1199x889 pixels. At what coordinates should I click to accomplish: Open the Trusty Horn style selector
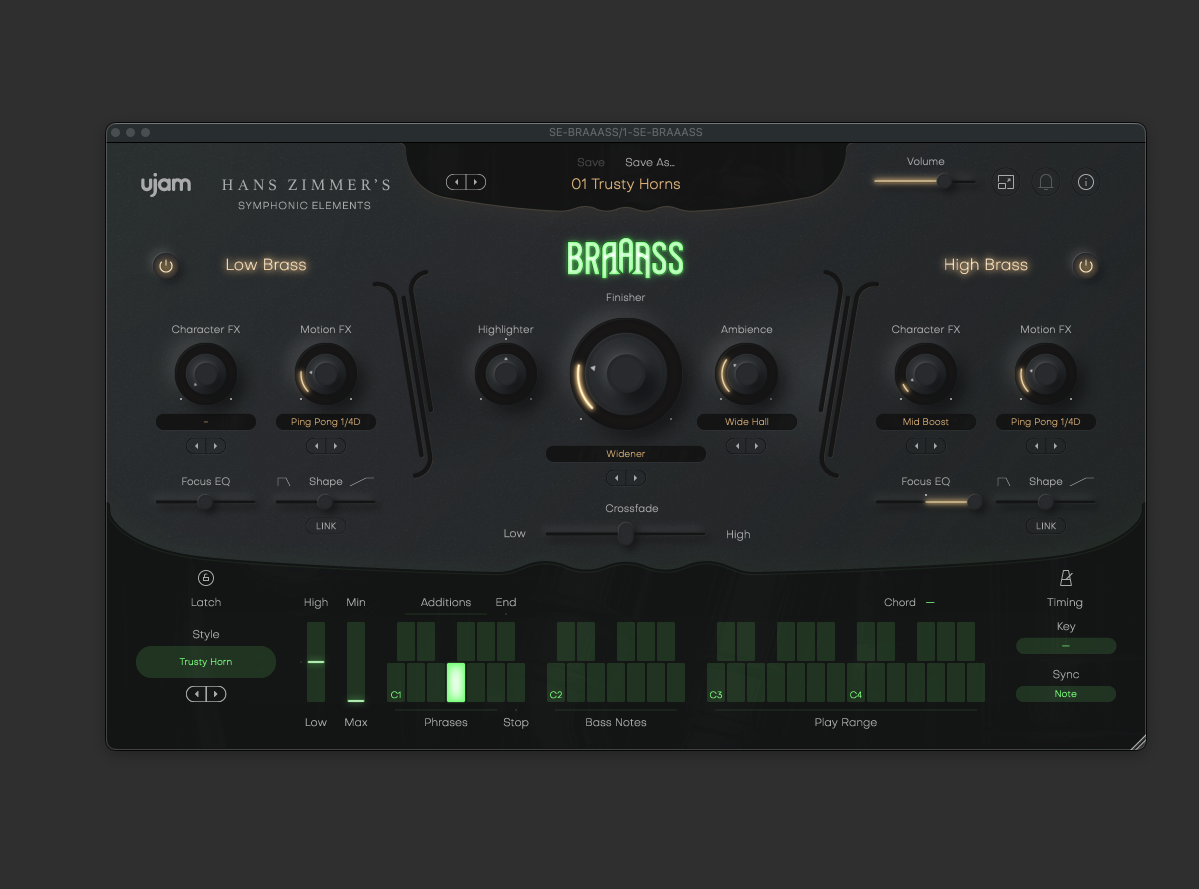[x=206, y=662]
